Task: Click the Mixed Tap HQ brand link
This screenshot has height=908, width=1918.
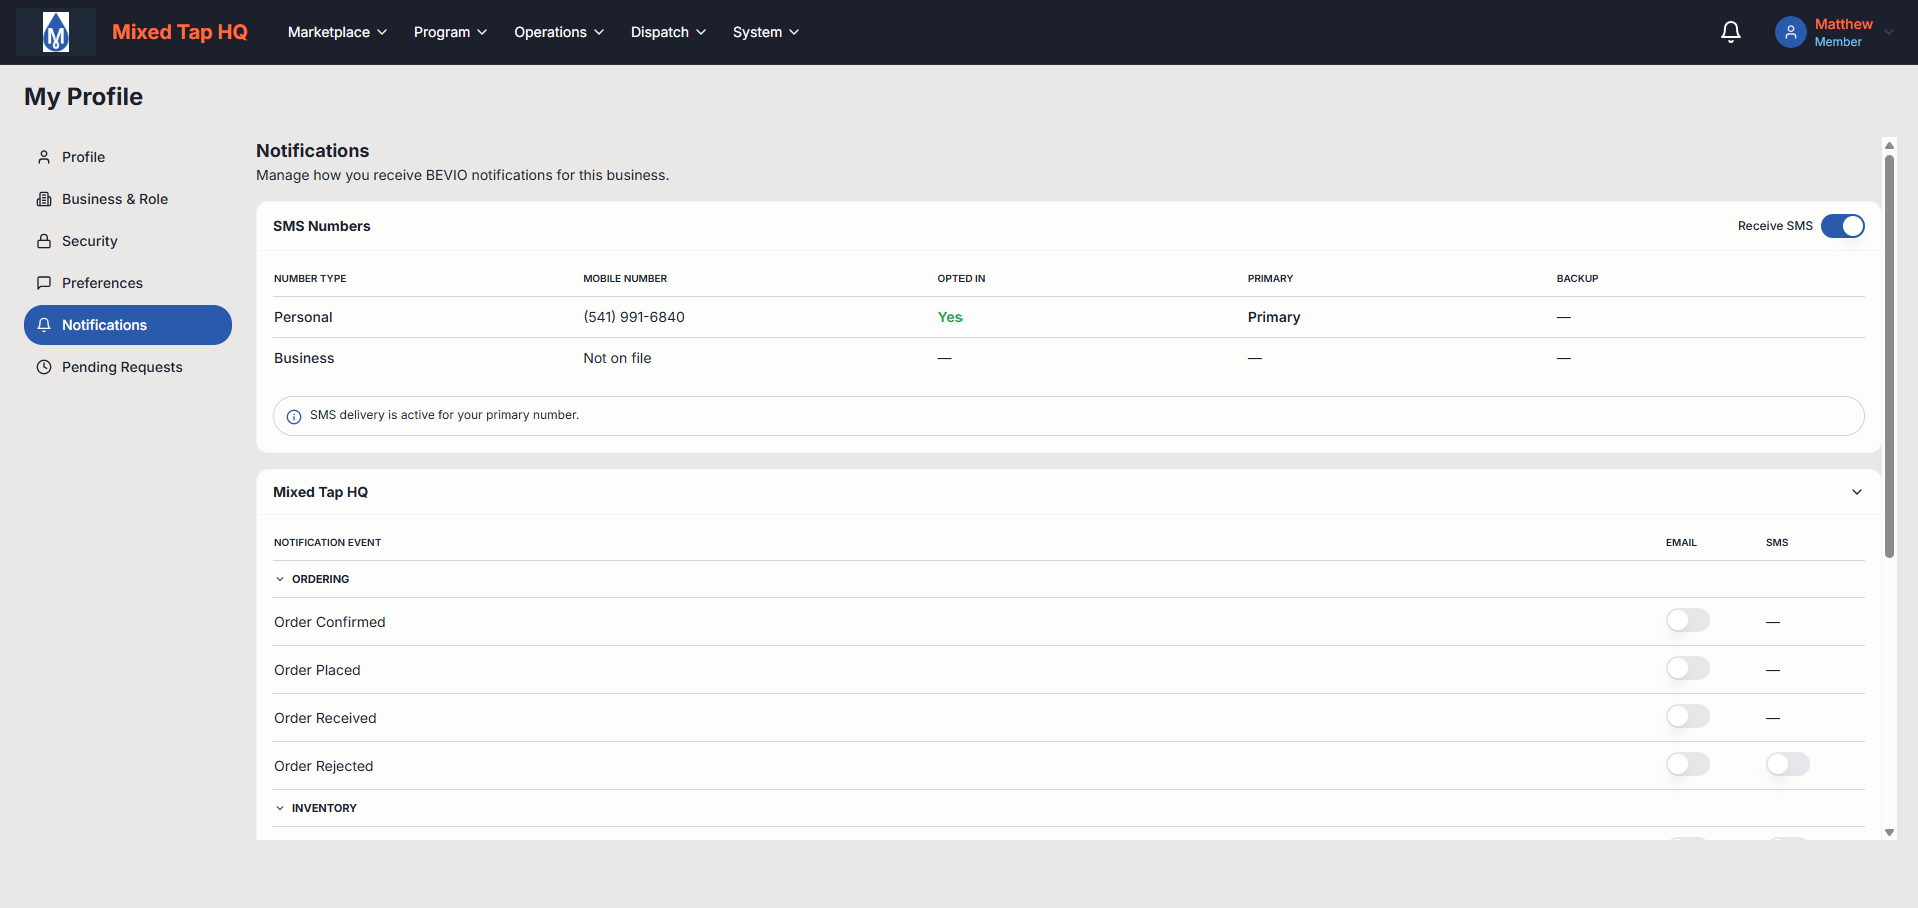Action: (x=180, y=32)
